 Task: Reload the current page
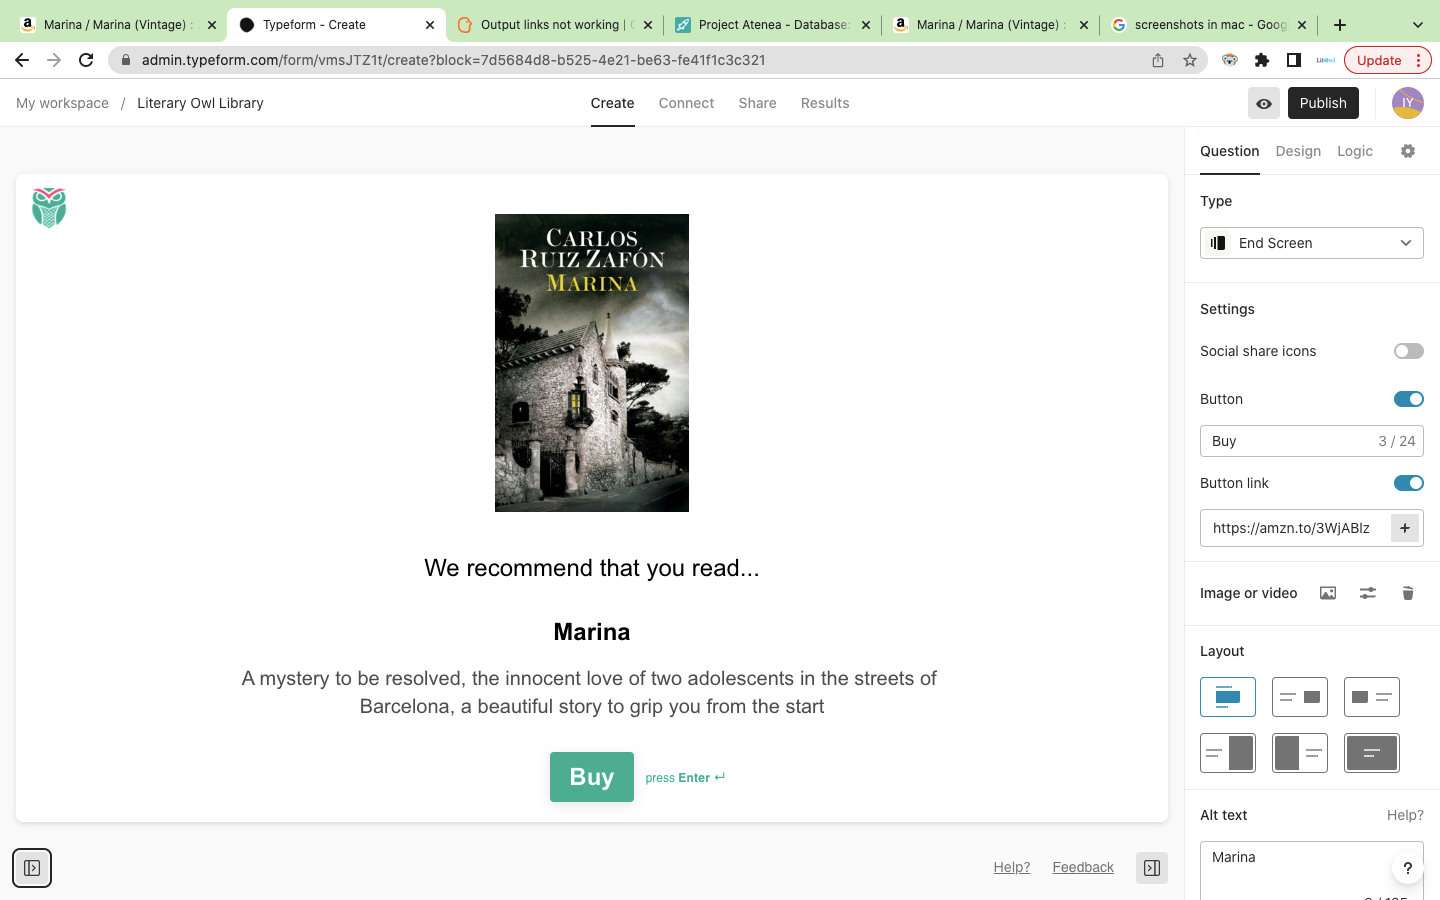(86, 60)
